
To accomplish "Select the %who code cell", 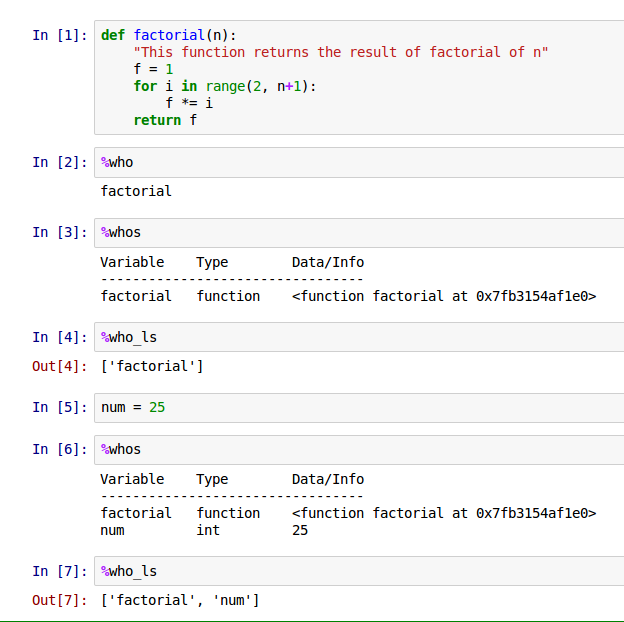I will (x=360, y=162).
